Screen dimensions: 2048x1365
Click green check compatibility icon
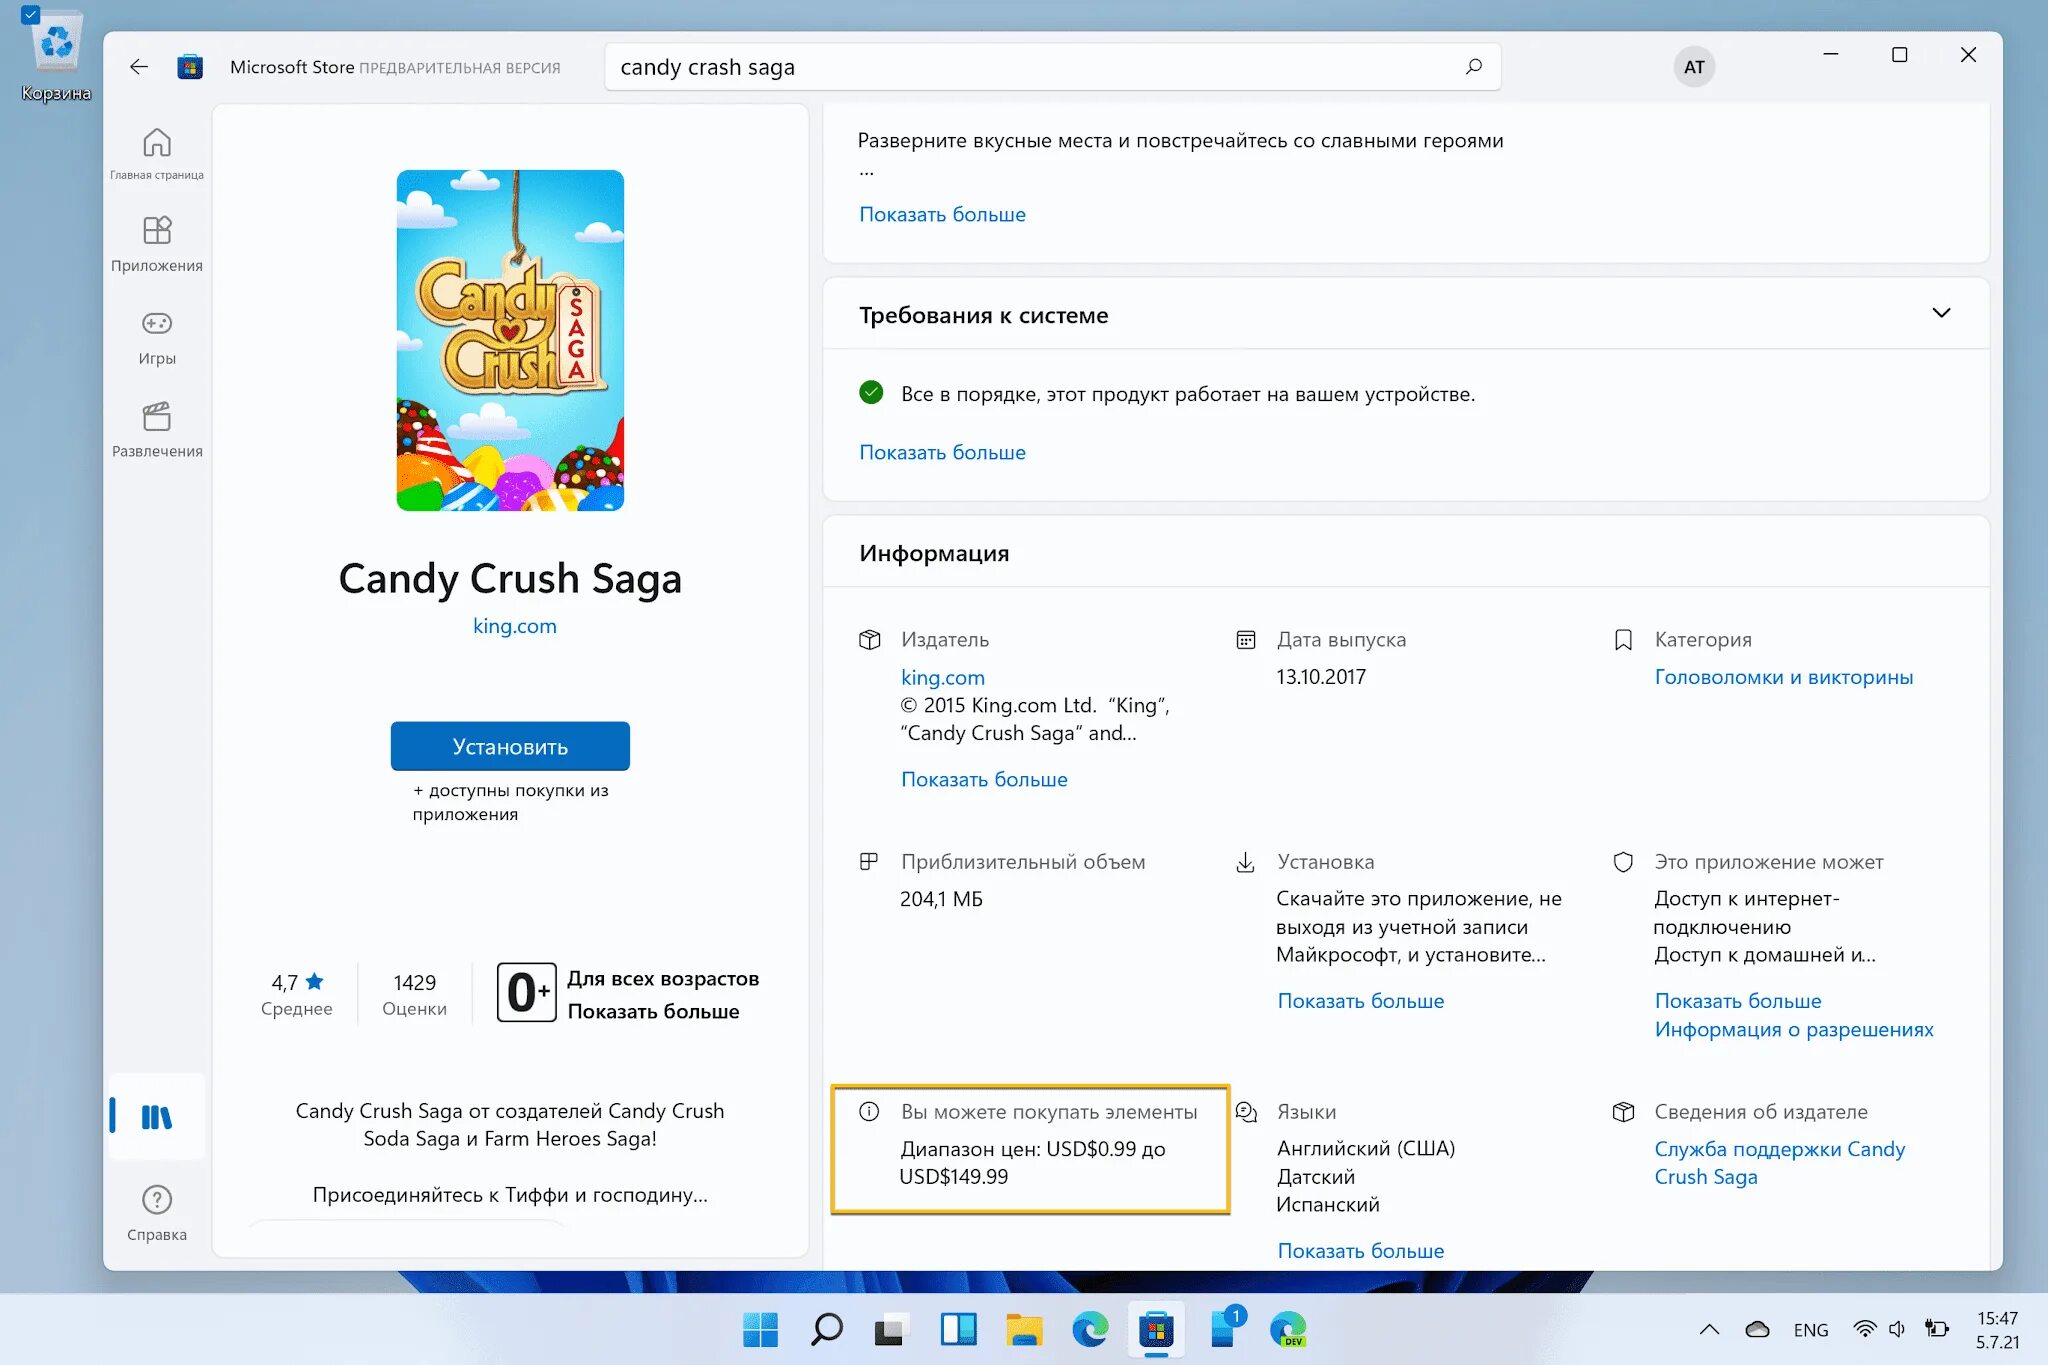click(871, 392)
